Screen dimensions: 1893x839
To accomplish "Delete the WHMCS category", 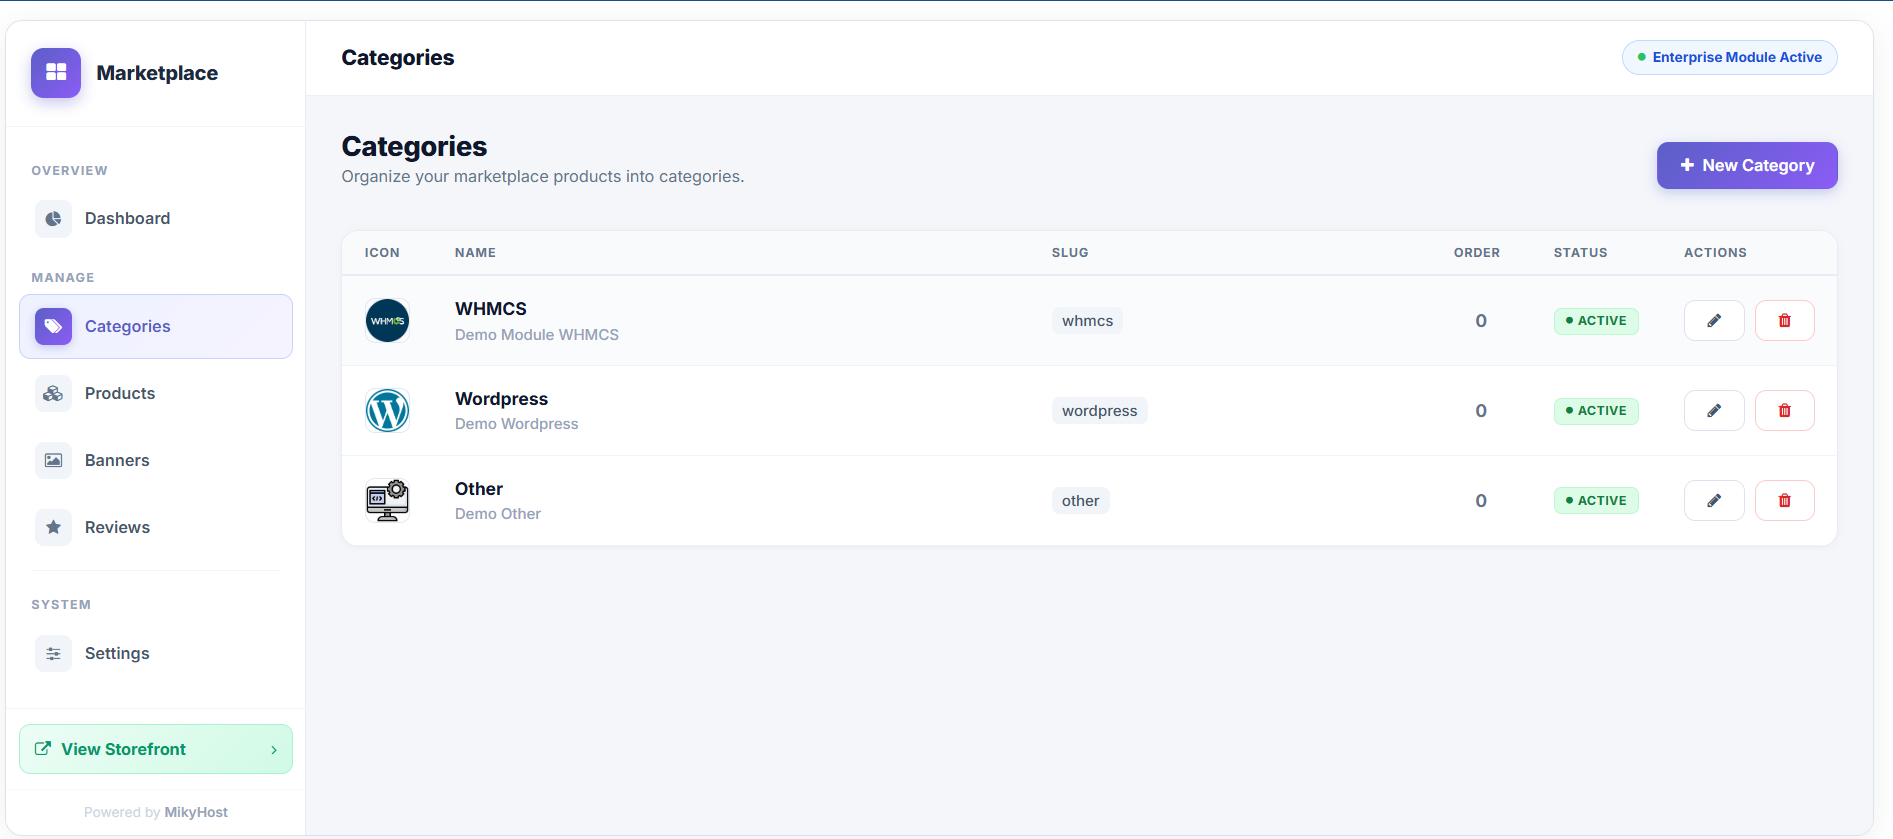I will tap(1784, 321).
